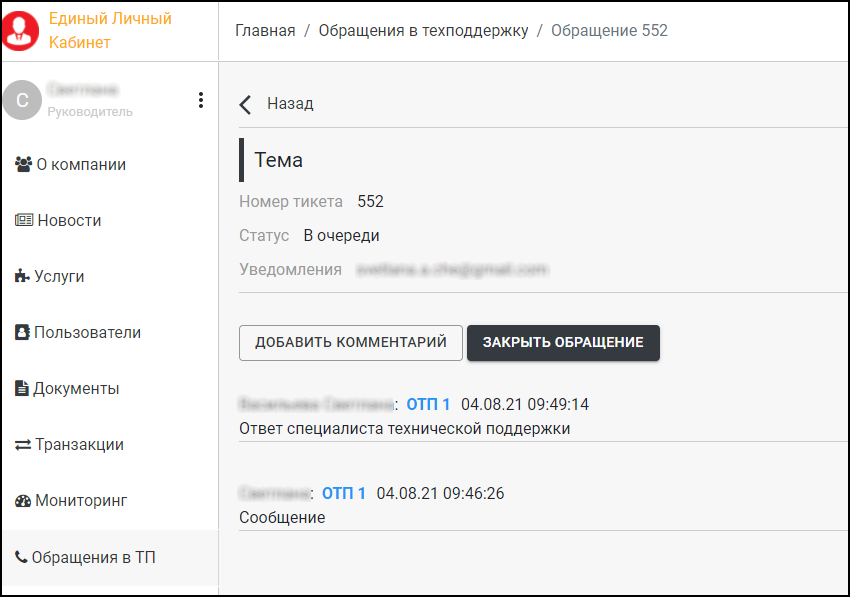Screen dimensions: 850x597
Task: Click the "Транзакции" arrows icon
Action: click(23, 444)
